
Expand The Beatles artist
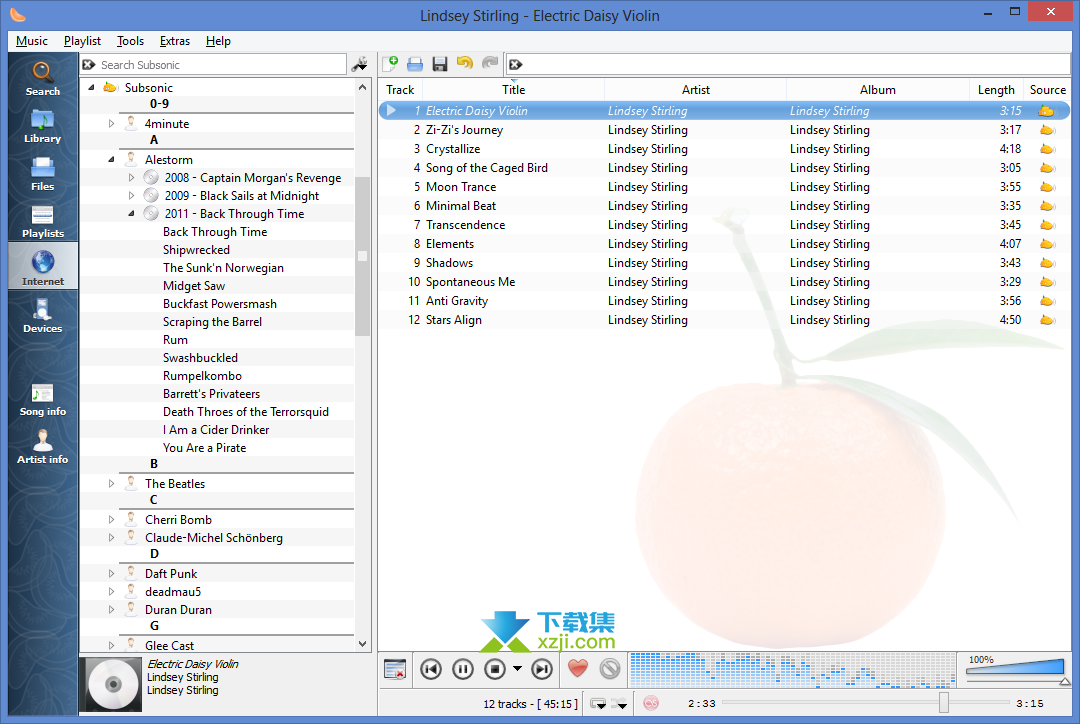point(111,484)
